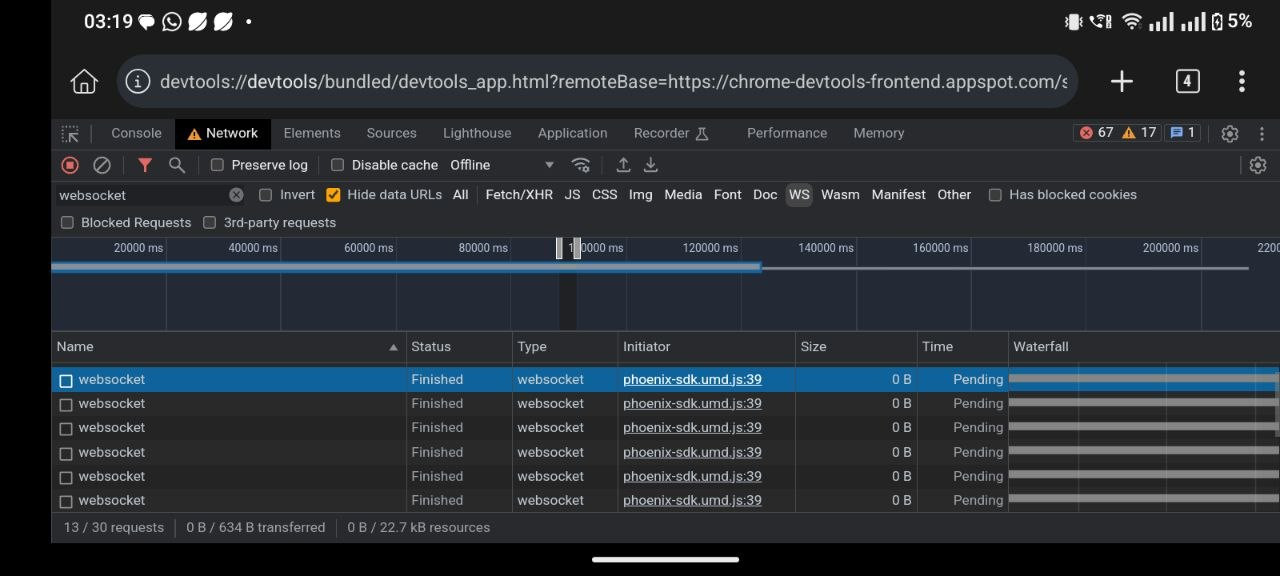Select the inspect element picker icon
Screen dimensions: 1280x576
[70, 133]
